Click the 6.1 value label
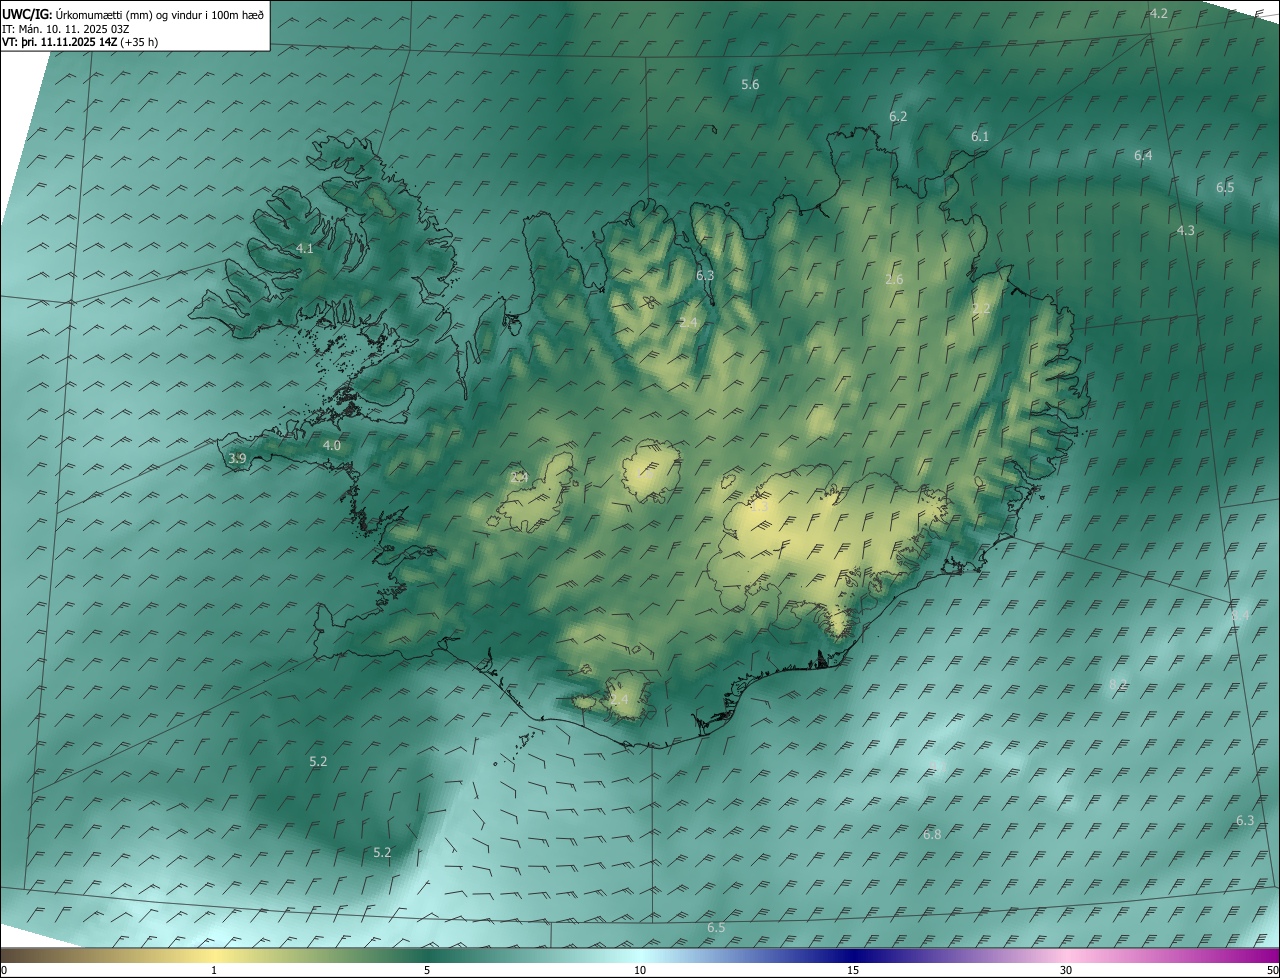 click(980, 137)
